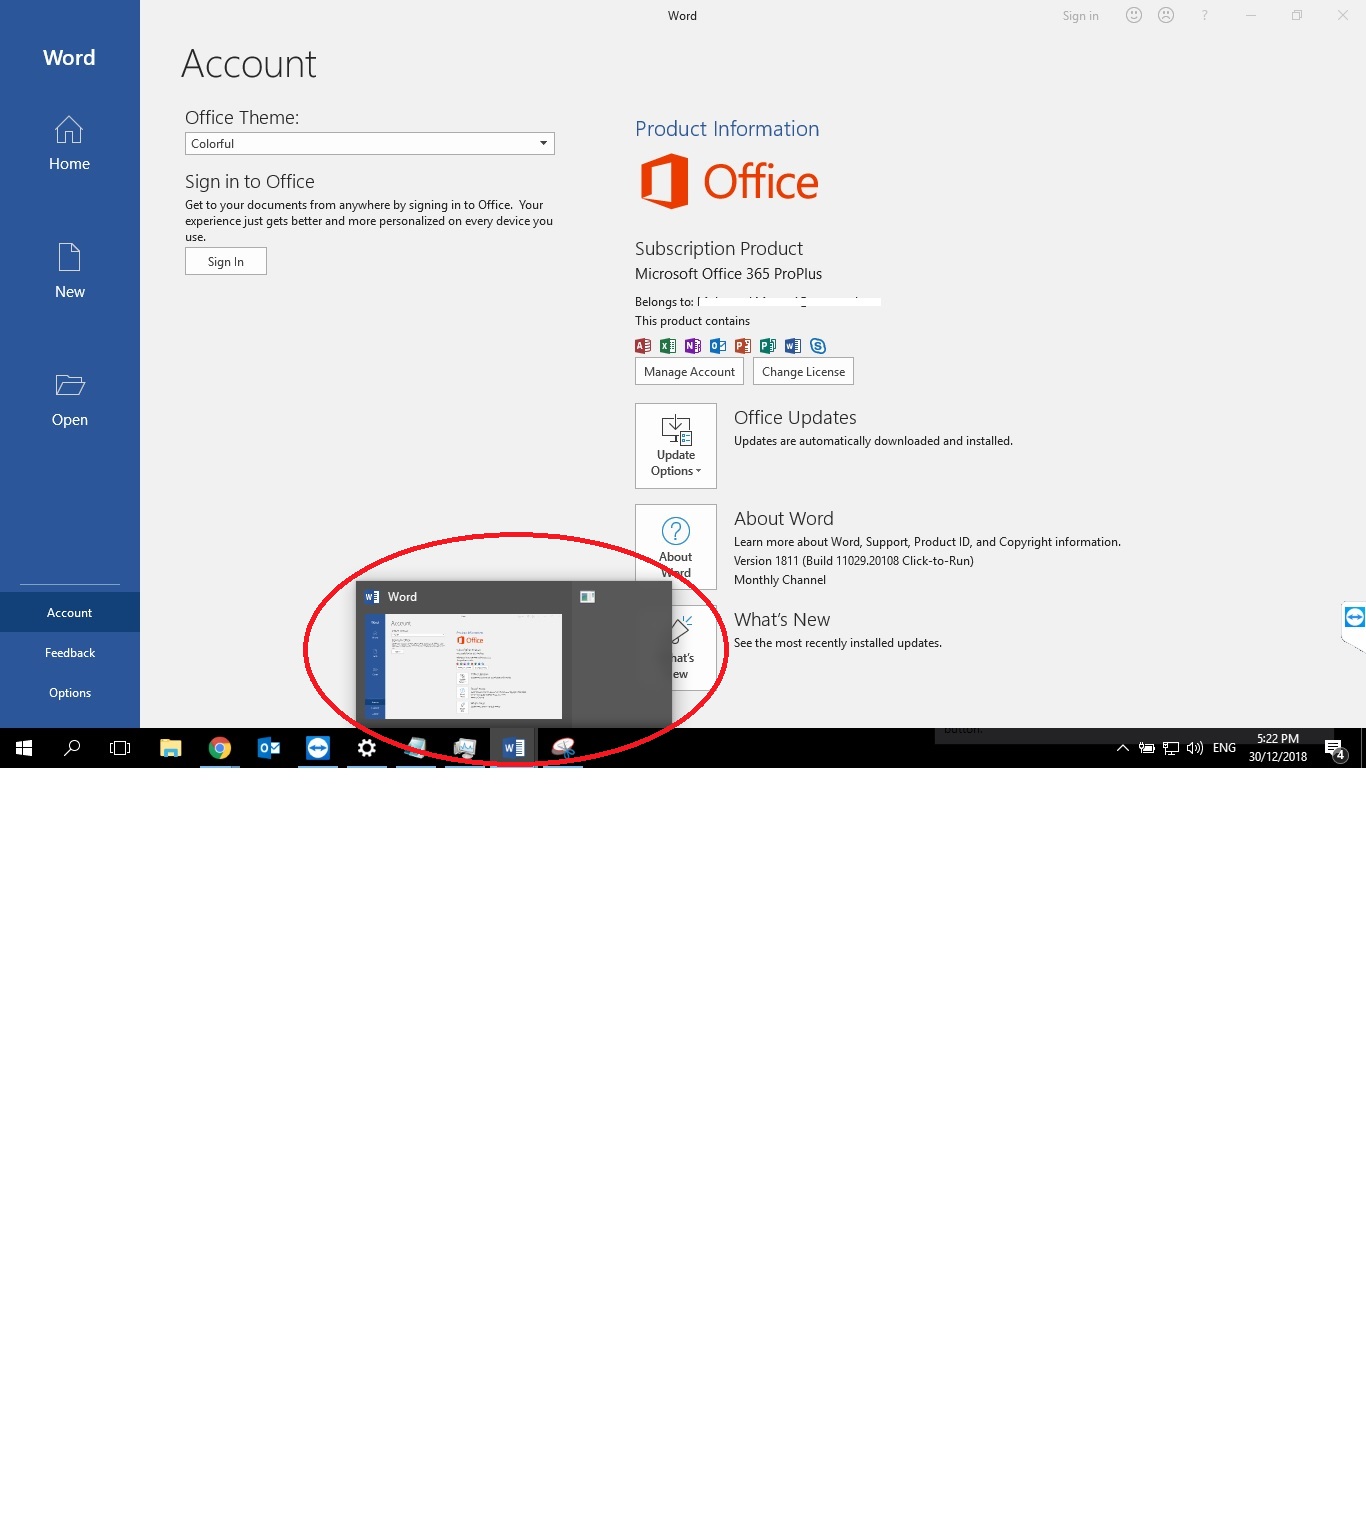Image resolution: width=1366 pixels, height=1532 pixels.
Task: Go to the Home page in Word sidebar
Action: (x=69, y=143)
